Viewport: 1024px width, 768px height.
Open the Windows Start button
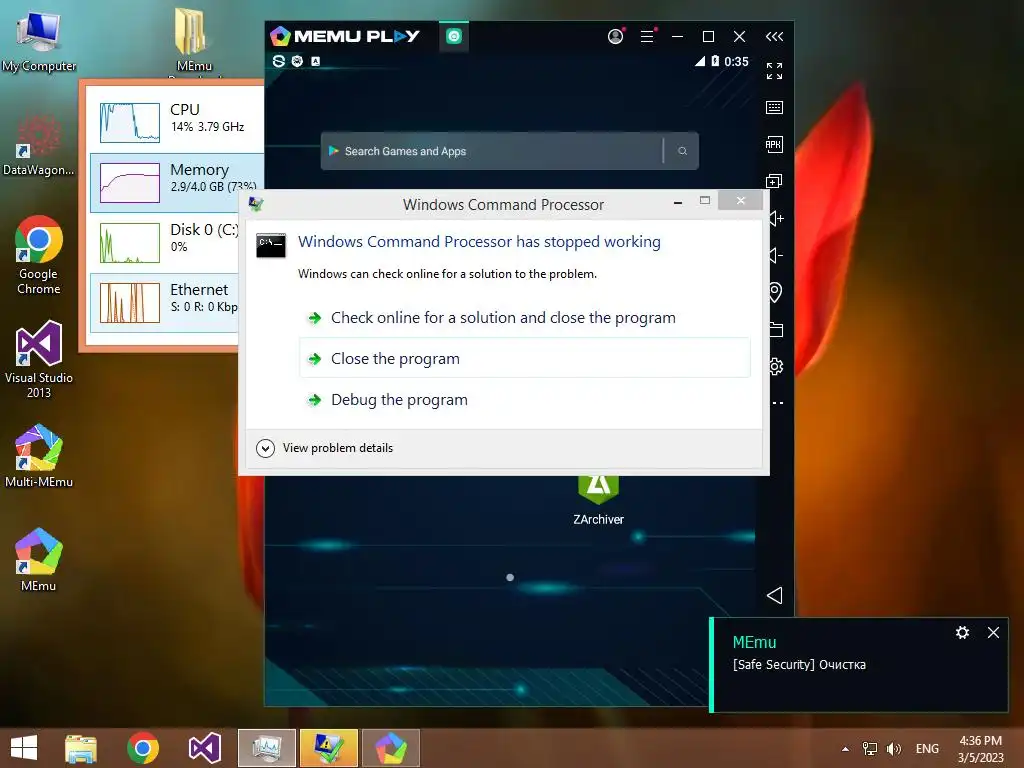(x=24, y=748)
